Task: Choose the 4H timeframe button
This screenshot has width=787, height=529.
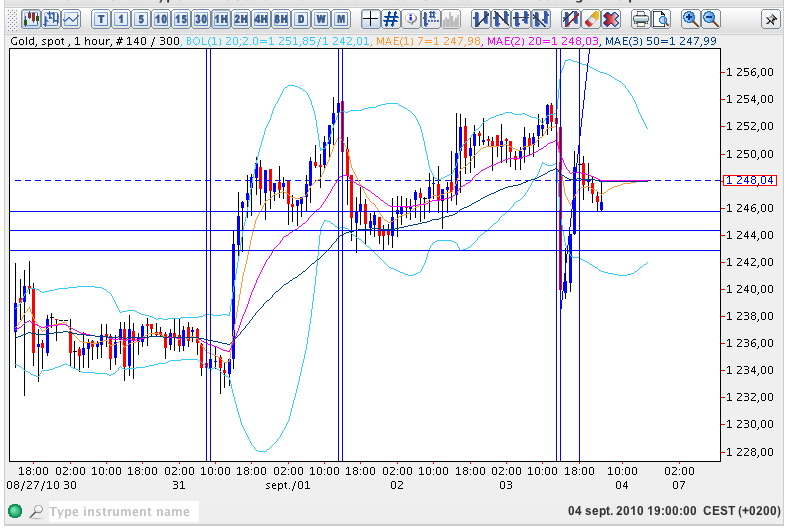Action: click(x=261, y=19)
